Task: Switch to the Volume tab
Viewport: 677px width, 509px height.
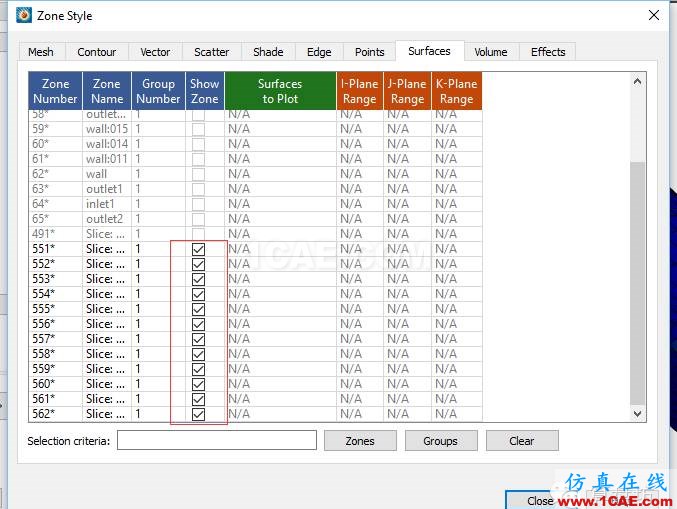Action: pos(490,52)
